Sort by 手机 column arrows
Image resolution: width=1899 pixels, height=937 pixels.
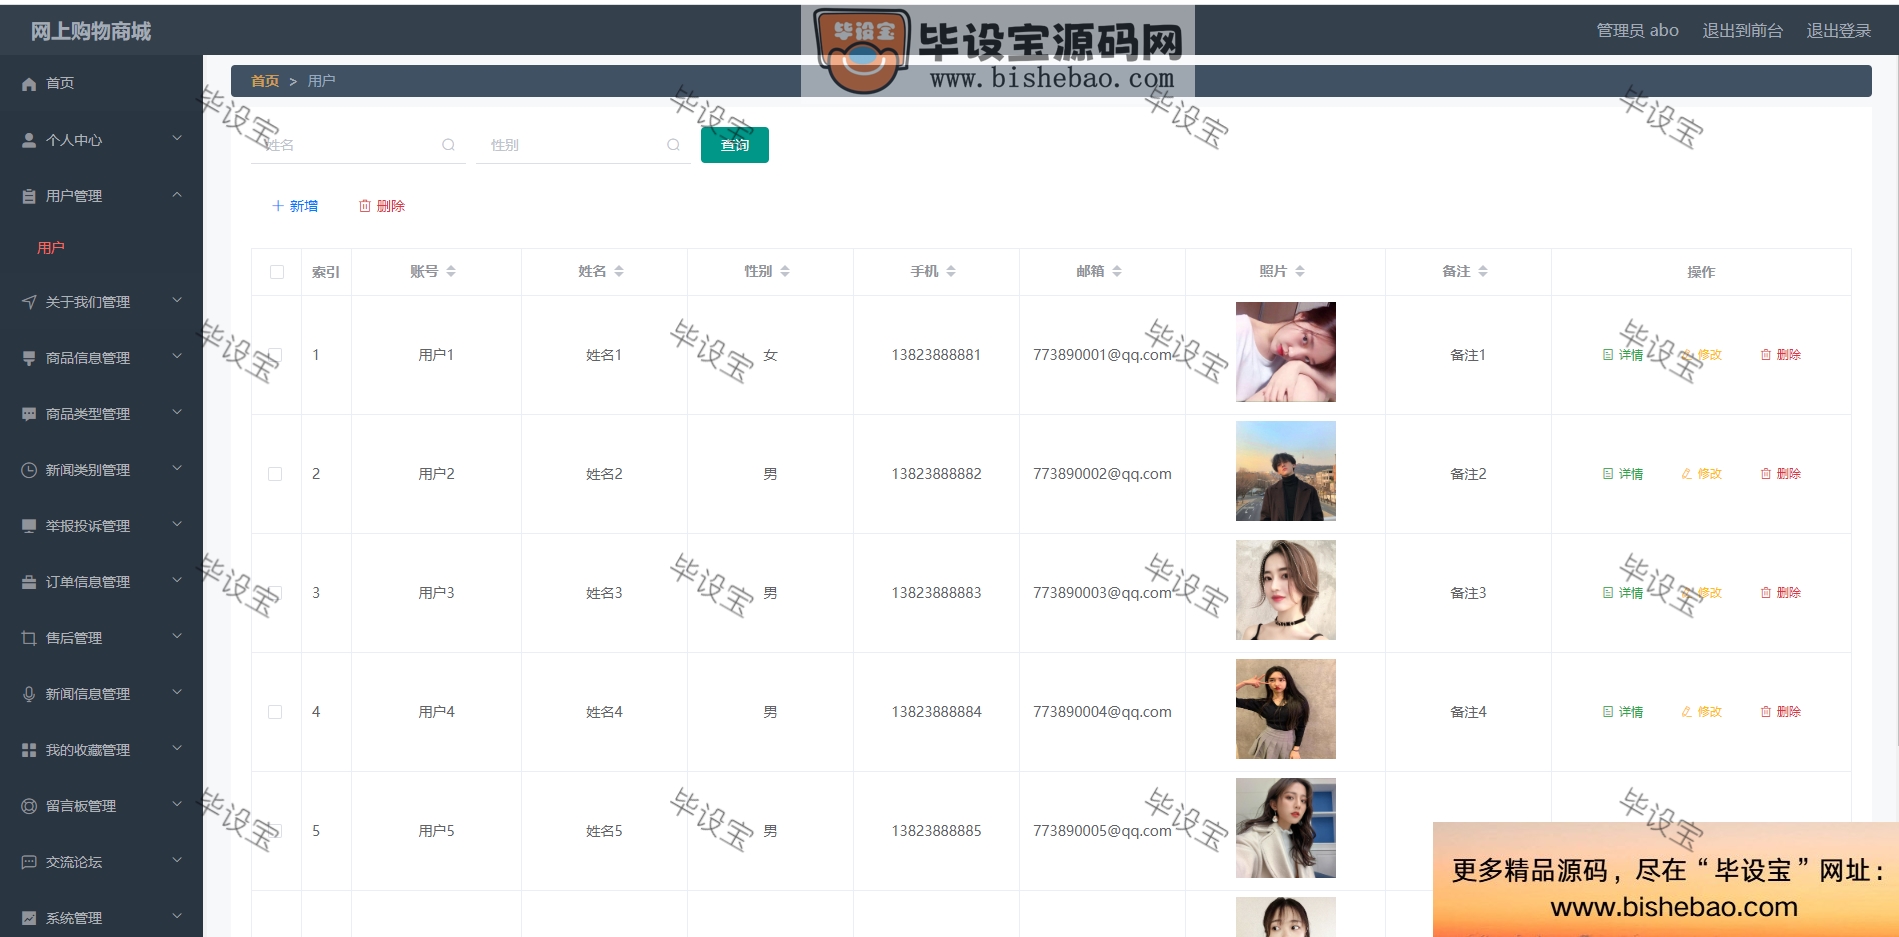click(x=951, y=271)
